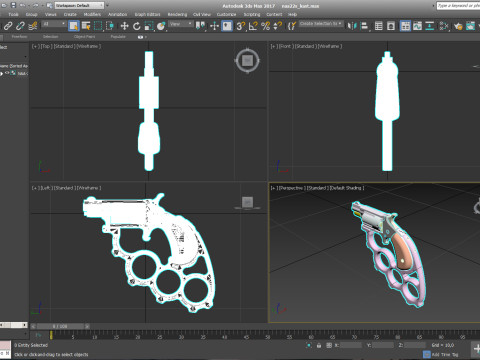Toggle the 3D Snaps button
The width and height of the screenshot is (480, 360).
[241, 26]
